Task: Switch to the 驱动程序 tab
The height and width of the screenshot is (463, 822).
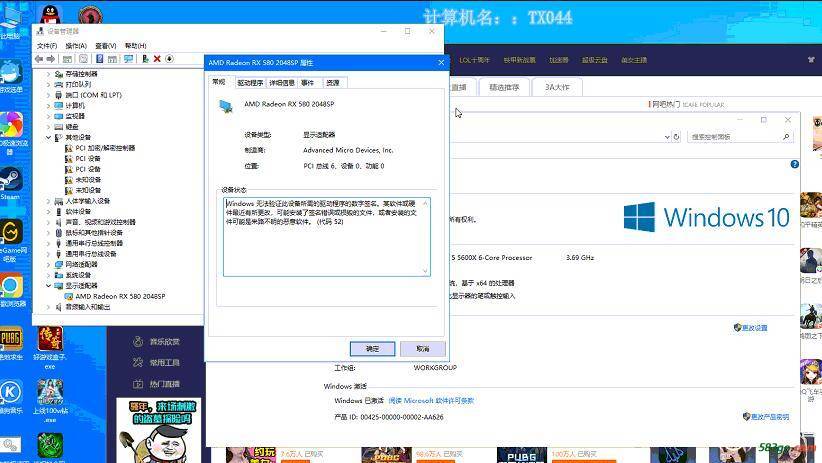Action: [x=250, y=83]
